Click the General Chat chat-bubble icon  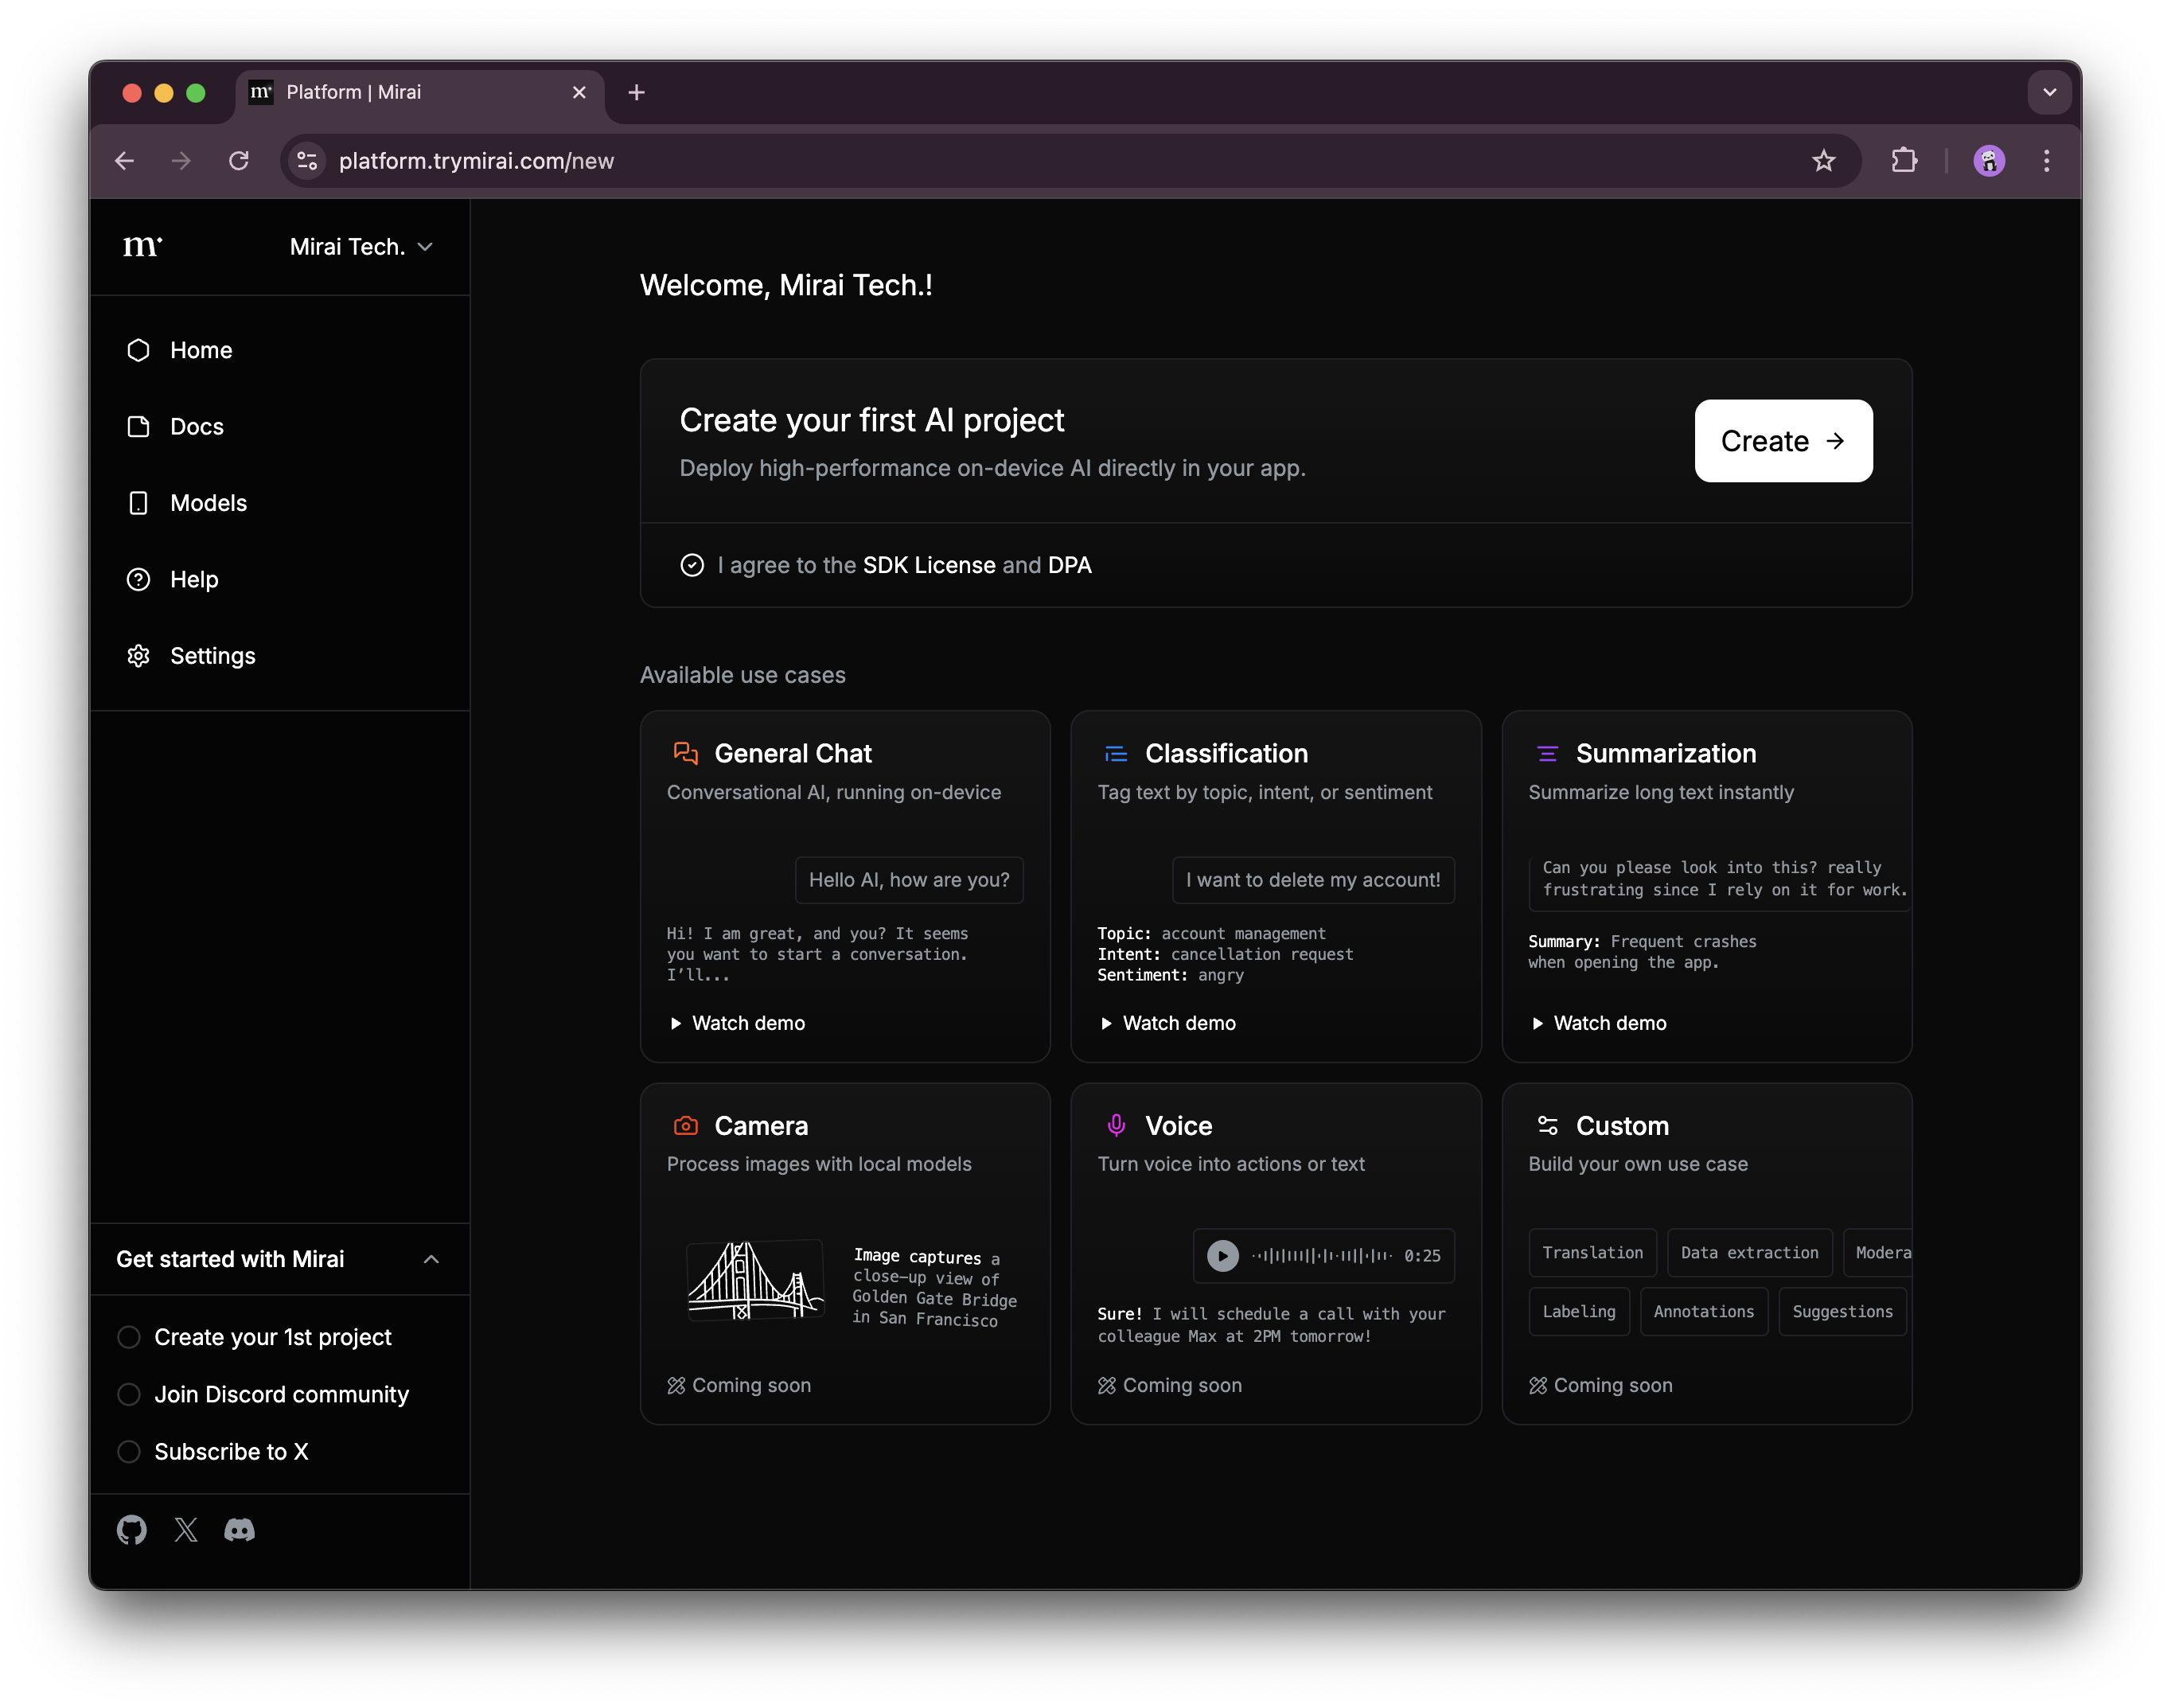(x=686, y=753)
